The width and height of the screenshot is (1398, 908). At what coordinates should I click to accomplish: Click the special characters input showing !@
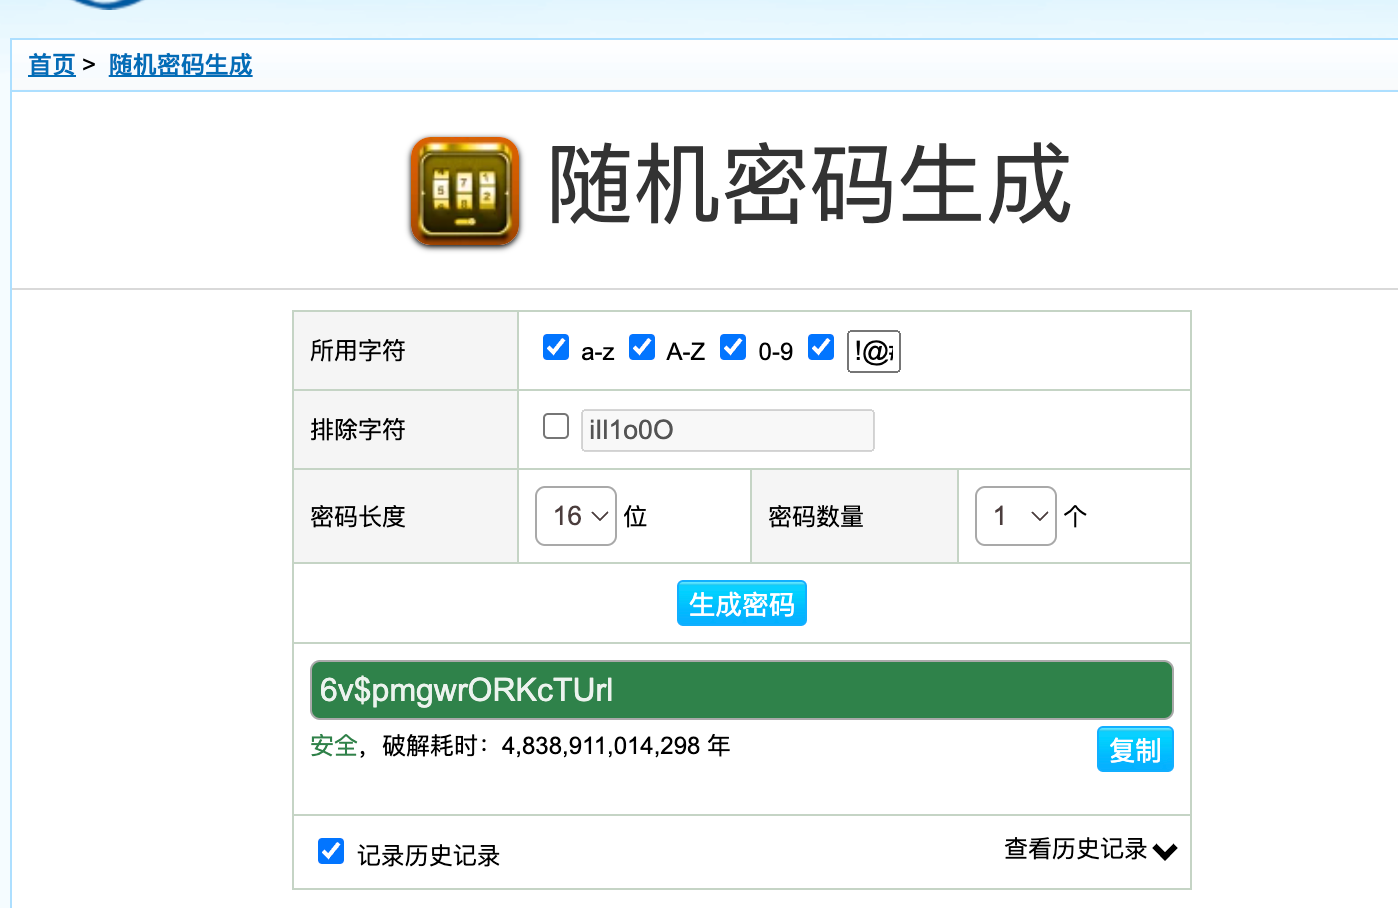pyautogui.click(x=873, y=351)
